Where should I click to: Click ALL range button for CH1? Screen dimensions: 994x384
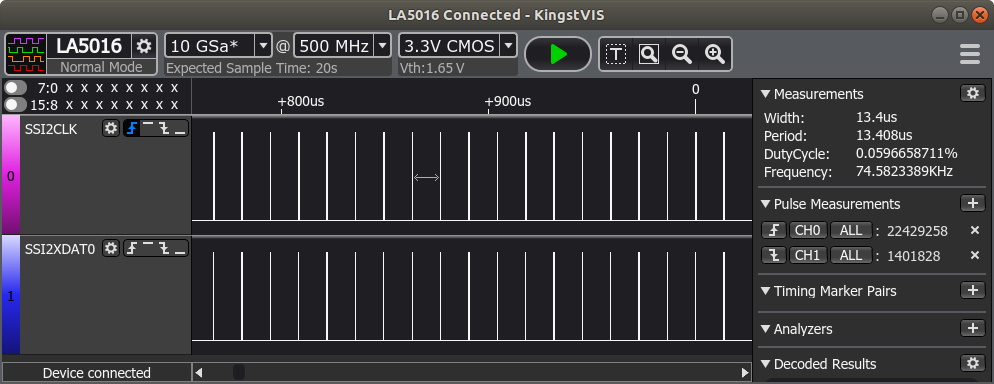coord(851,255)
